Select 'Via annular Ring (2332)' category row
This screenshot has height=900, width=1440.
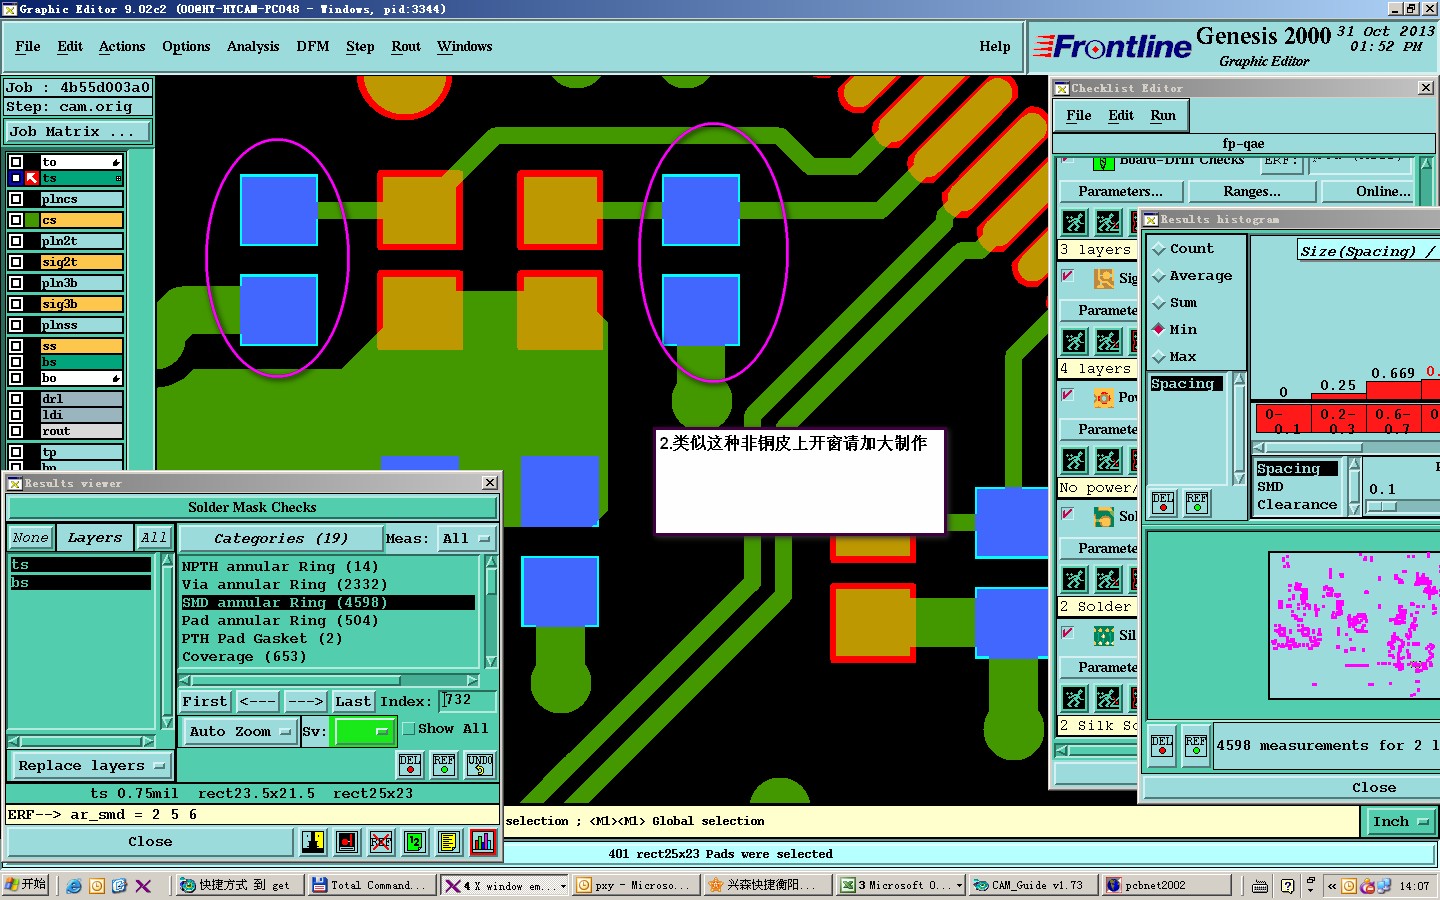pyautogui.click(x=328, y=585)
